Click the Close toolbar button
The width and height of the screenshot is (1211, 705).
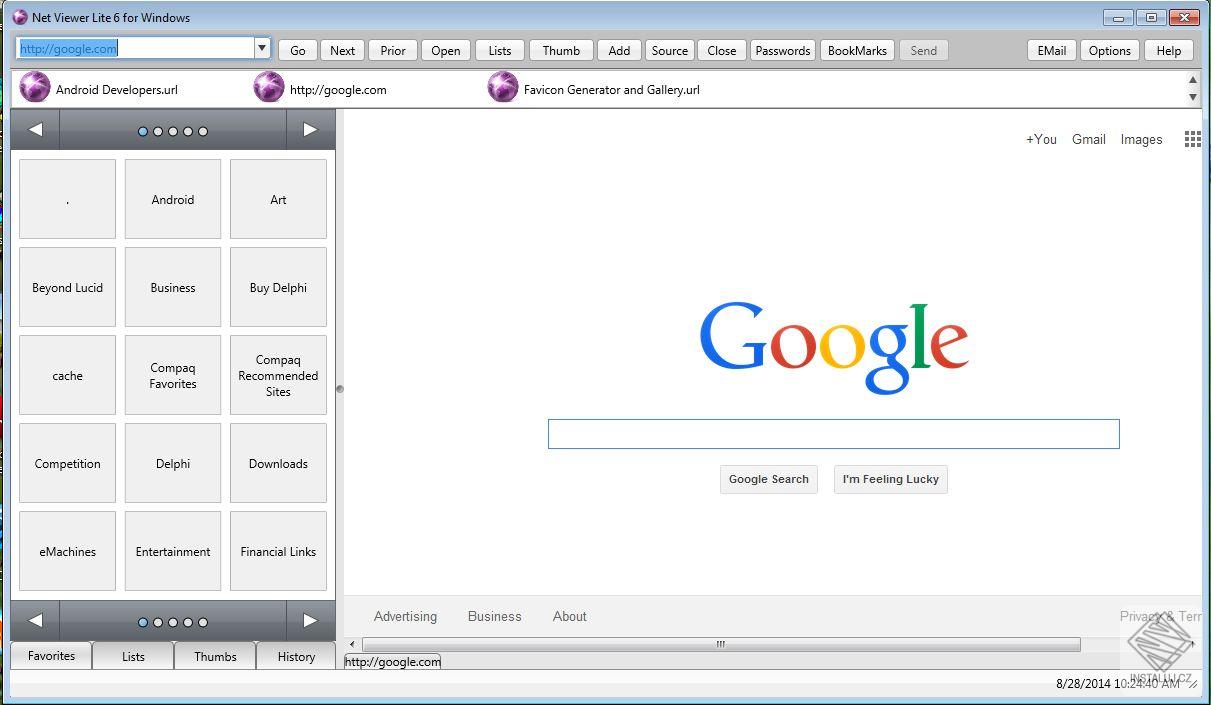pyautogui.click(x=722, y=50)
